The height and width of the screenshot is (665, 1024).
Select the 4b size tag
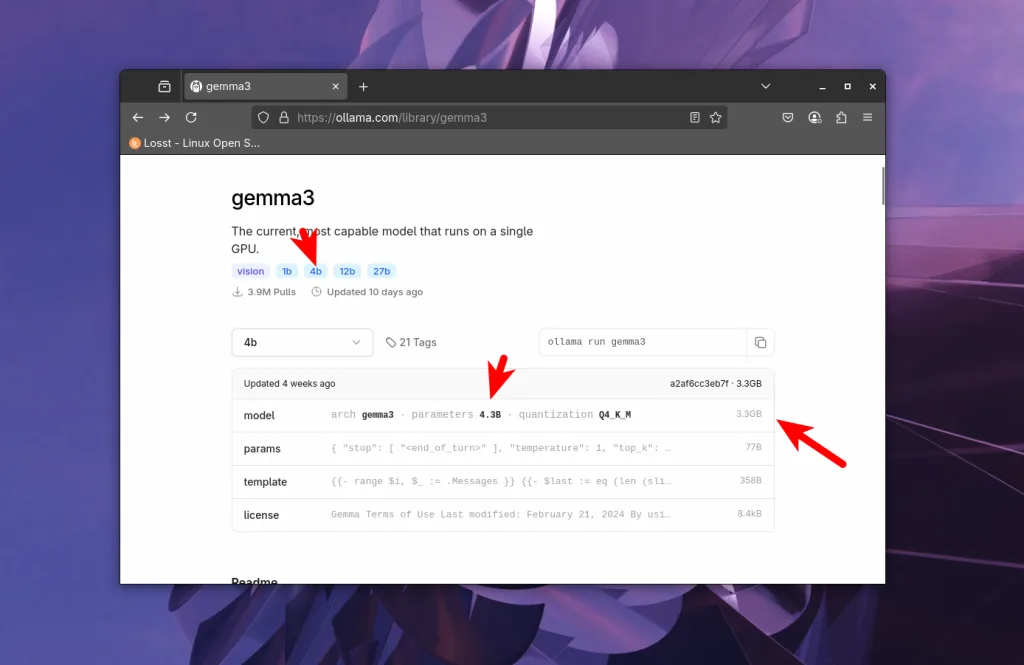315,271
